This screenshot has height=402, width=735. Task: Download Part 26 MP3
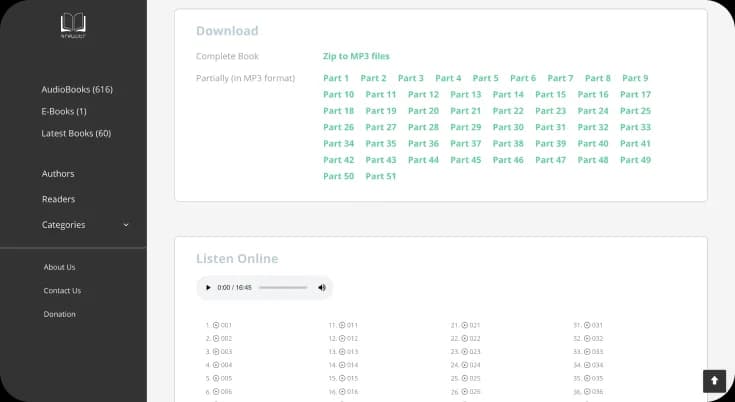point(338,127)
